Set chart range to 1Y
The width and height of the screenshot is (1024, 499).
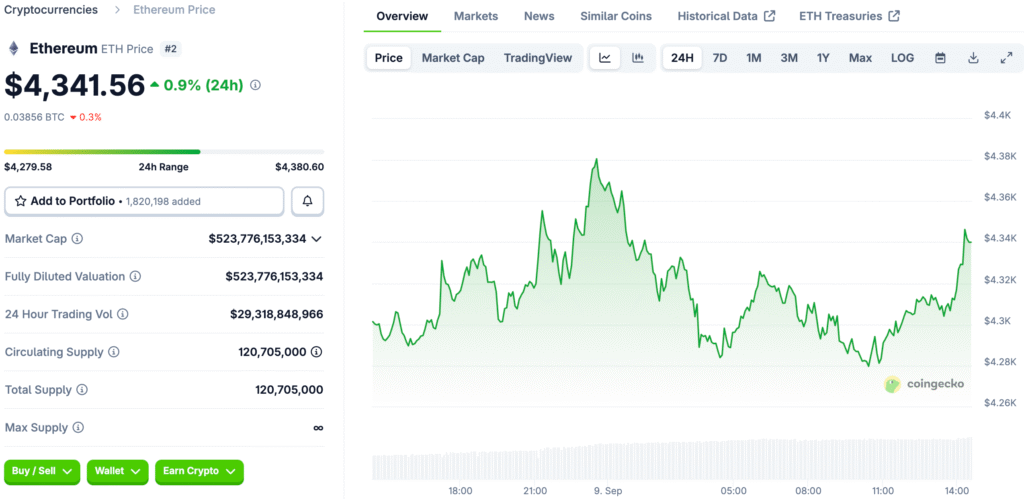(823, 58)
